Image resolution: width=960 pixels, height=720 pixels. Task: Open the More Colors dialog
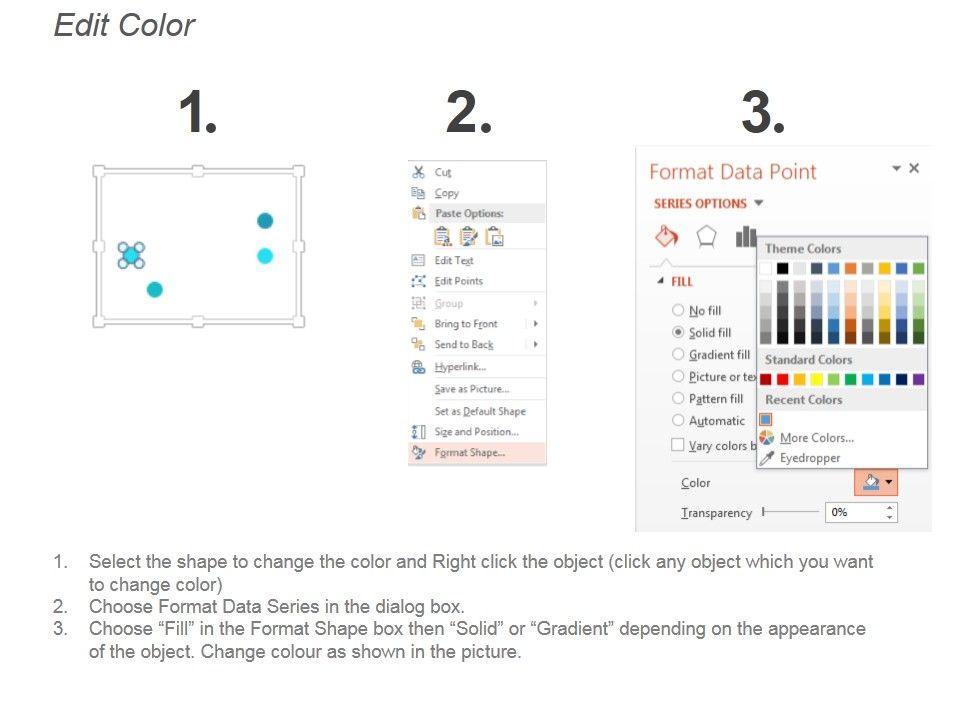pos(816,438)
